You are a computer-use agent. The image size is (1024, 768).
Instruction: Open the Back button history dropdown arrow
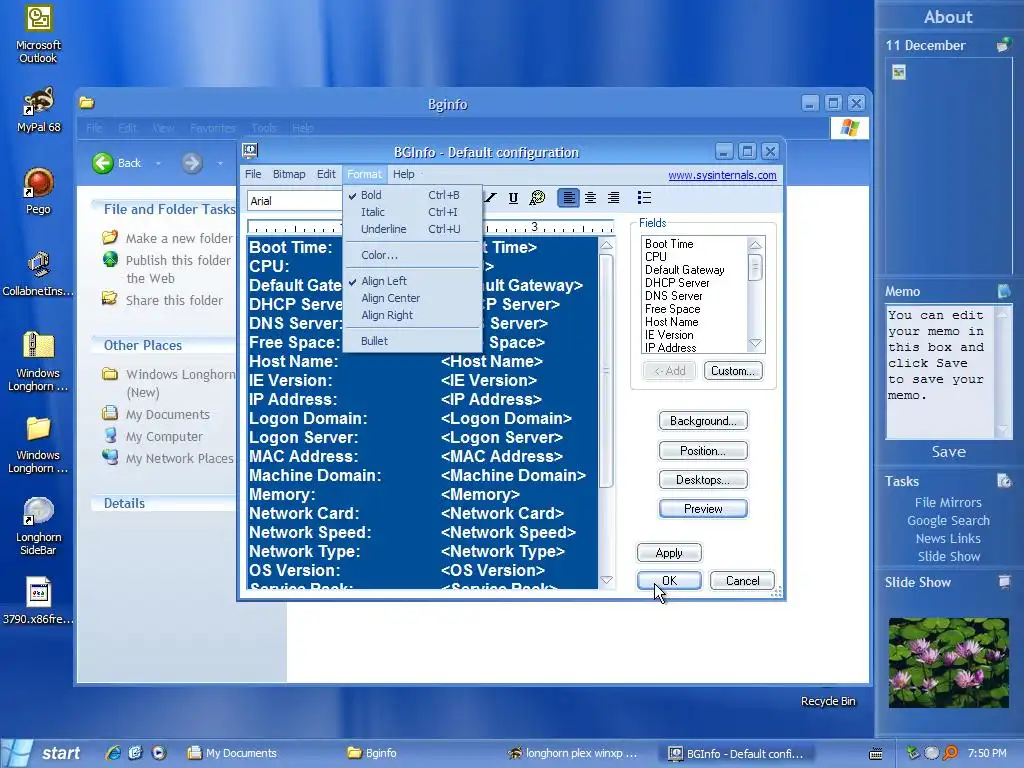coord(158,163)
